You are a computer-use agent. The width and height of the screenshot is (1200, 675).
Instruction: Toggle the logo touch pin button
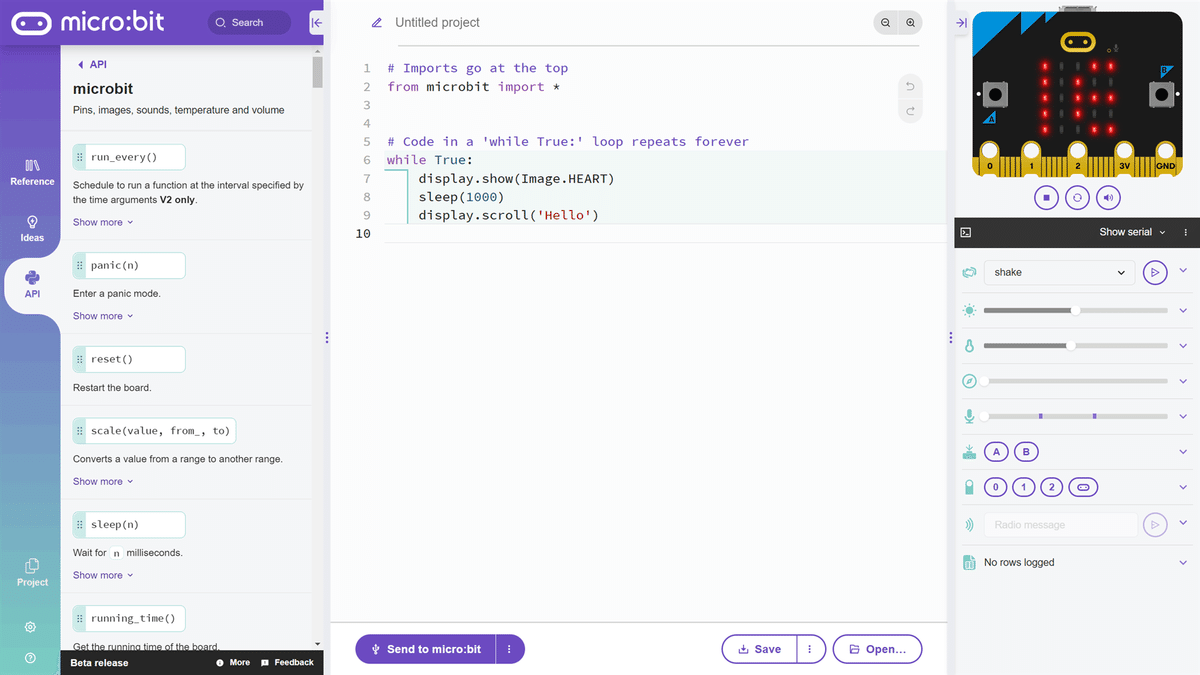coord(1084,487)
